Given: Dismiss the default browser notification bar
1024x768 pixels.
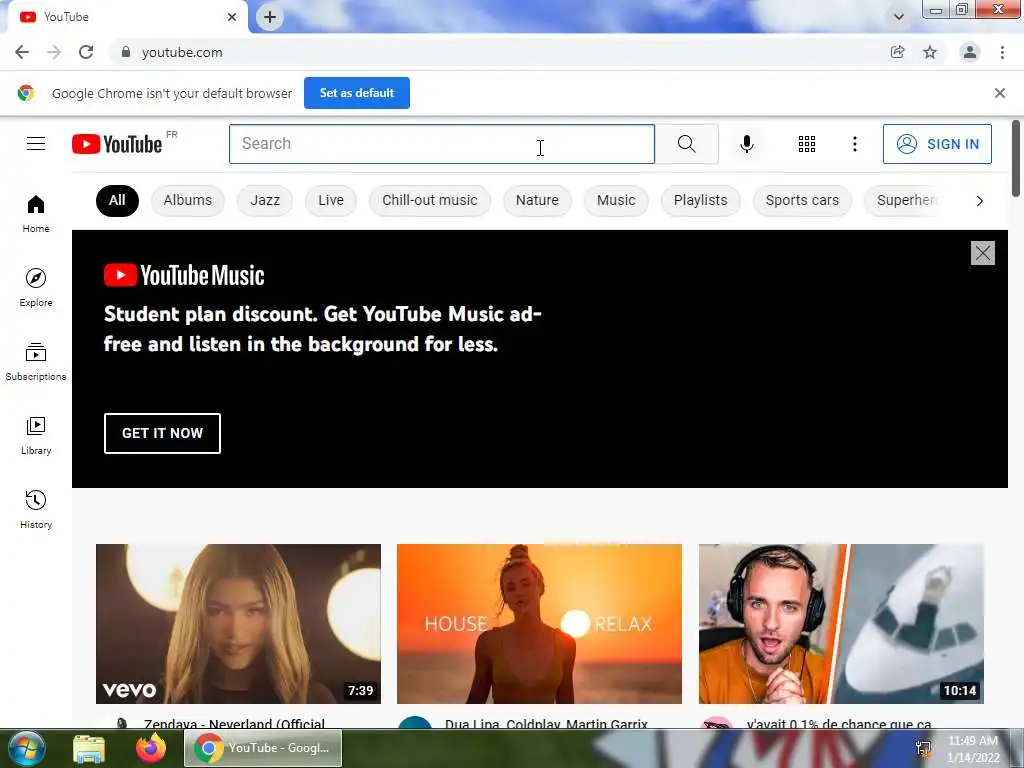Looking at the screenshot, I should click(x=1000, y=93).
